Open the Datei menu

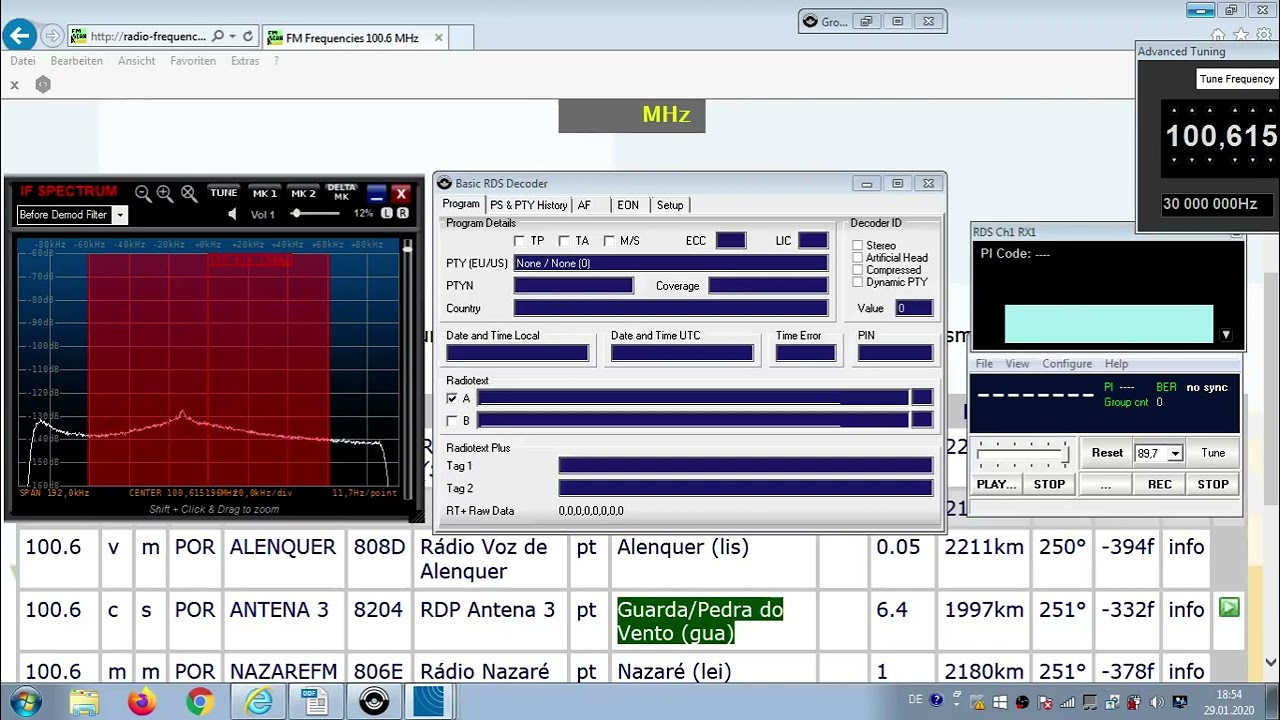click(x=23, y=61)
